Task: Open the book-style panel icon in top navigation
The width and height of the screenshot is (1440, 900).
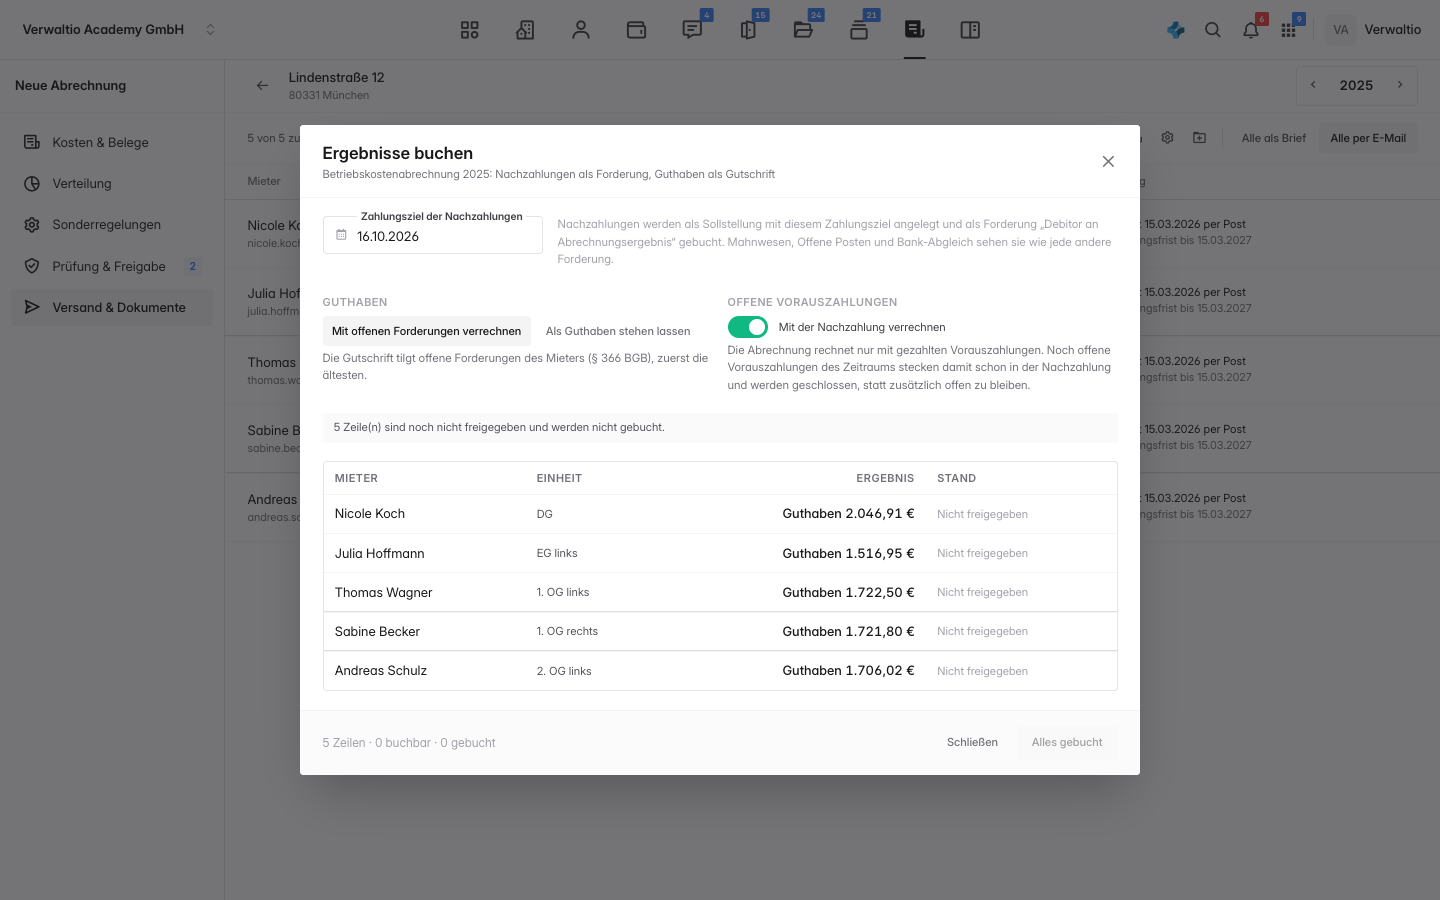Action: click(x=970, y=30)
